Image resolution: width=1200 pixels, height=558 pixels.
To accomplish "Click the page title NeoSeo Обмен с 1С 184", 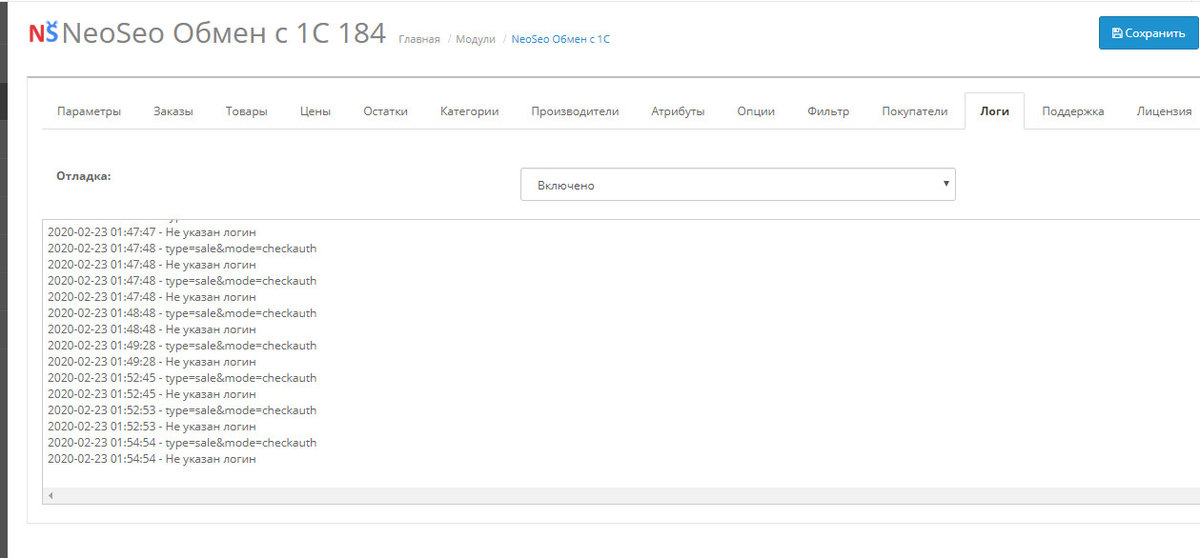I will pyautogui.click(x=223, y=33).
